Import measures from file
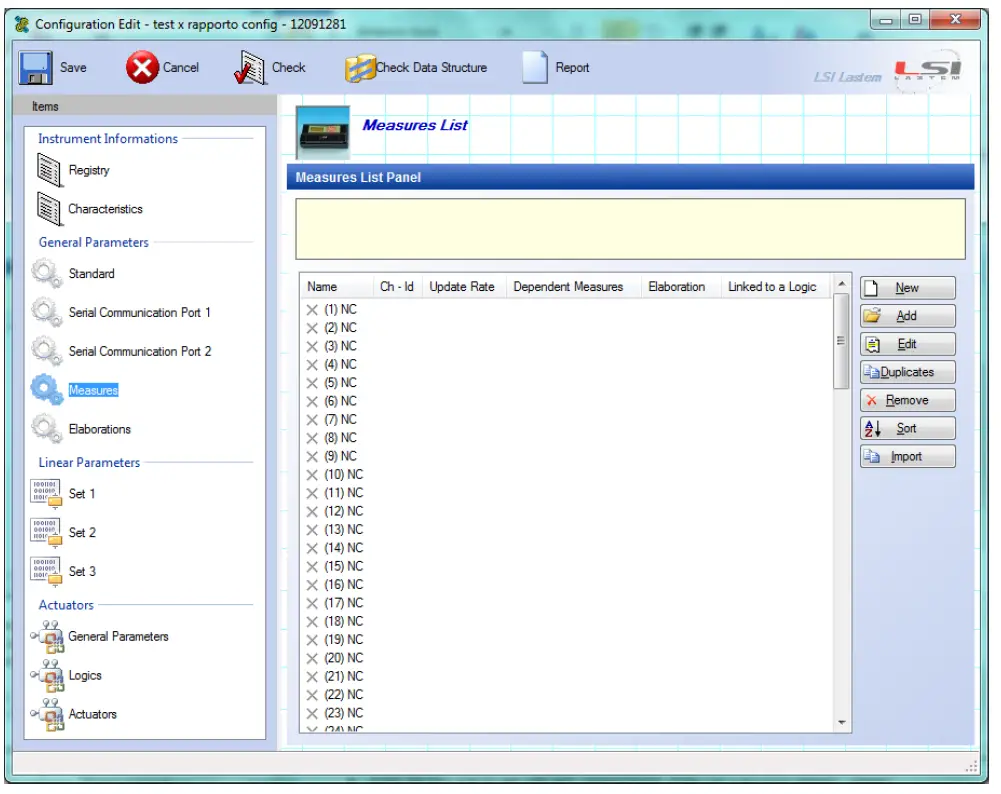 point(906,456)
